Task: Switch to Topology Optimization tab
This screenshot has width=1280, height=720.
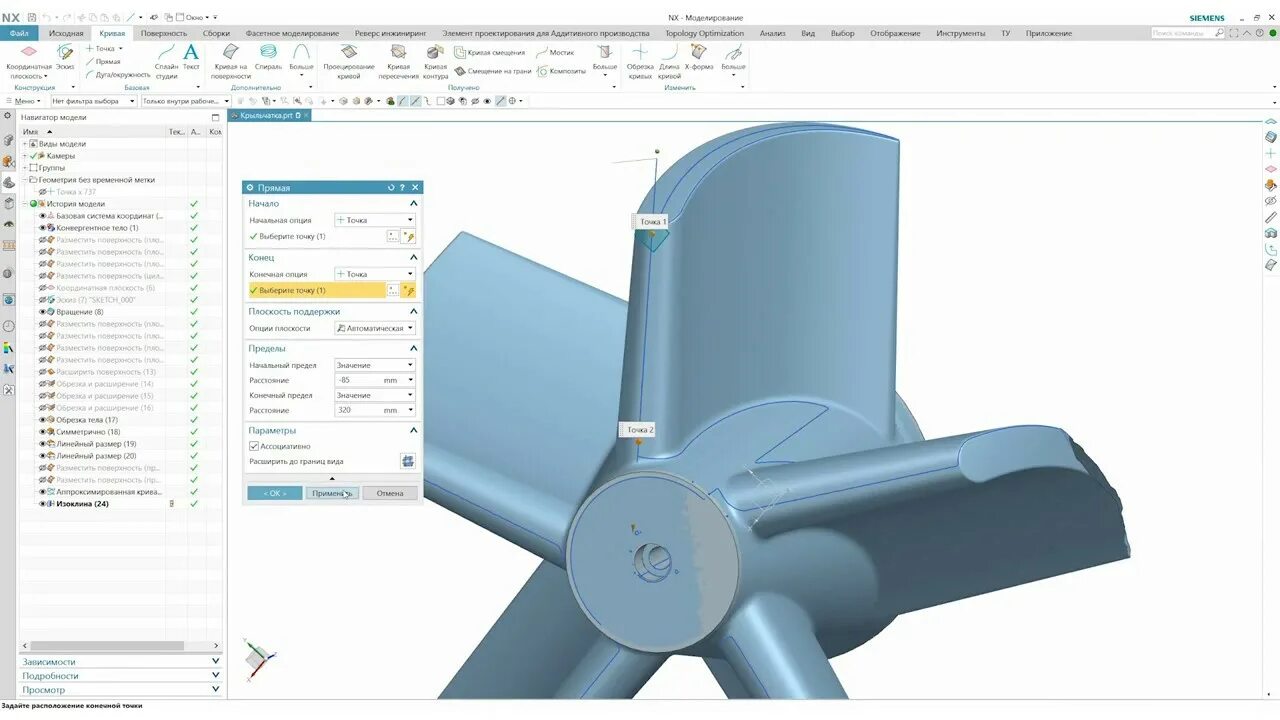Action: 704,33
